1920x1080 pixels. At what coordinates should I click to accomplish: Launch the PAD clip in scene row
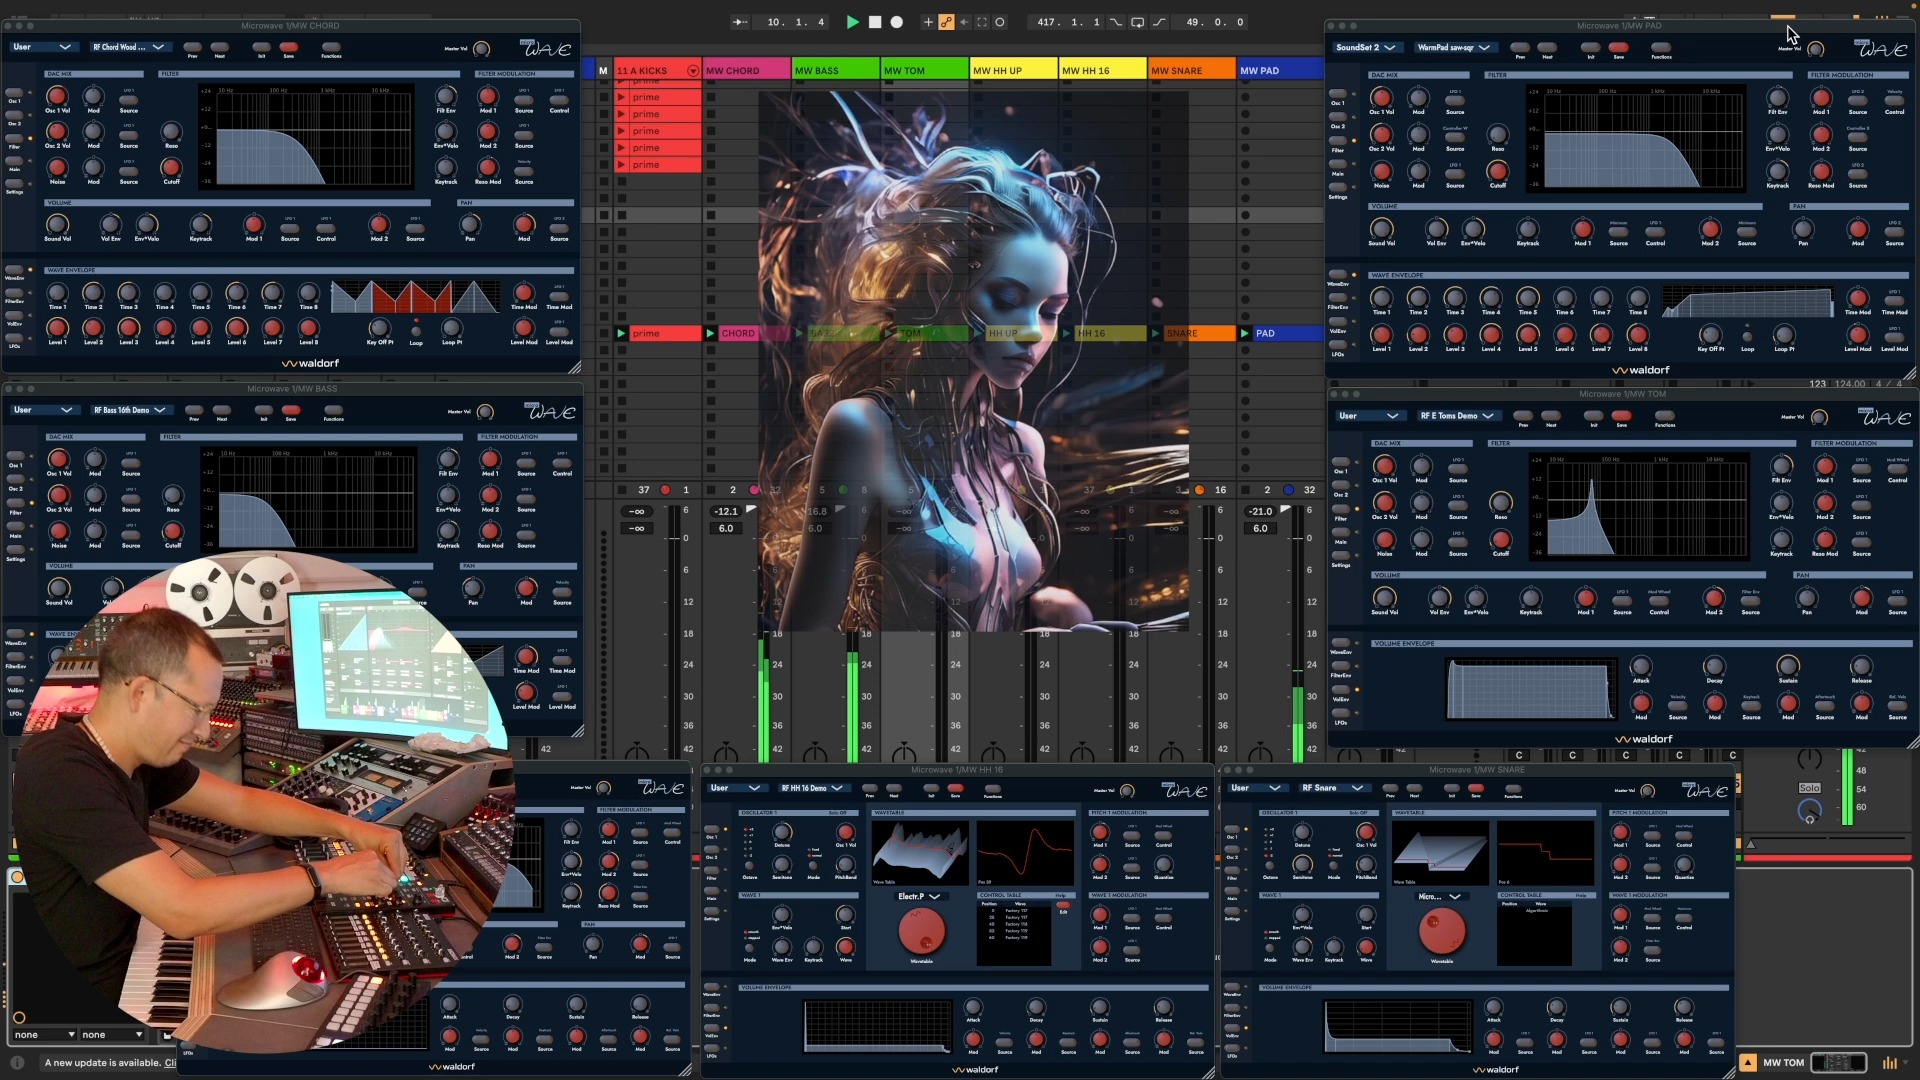coord(1245,333)
